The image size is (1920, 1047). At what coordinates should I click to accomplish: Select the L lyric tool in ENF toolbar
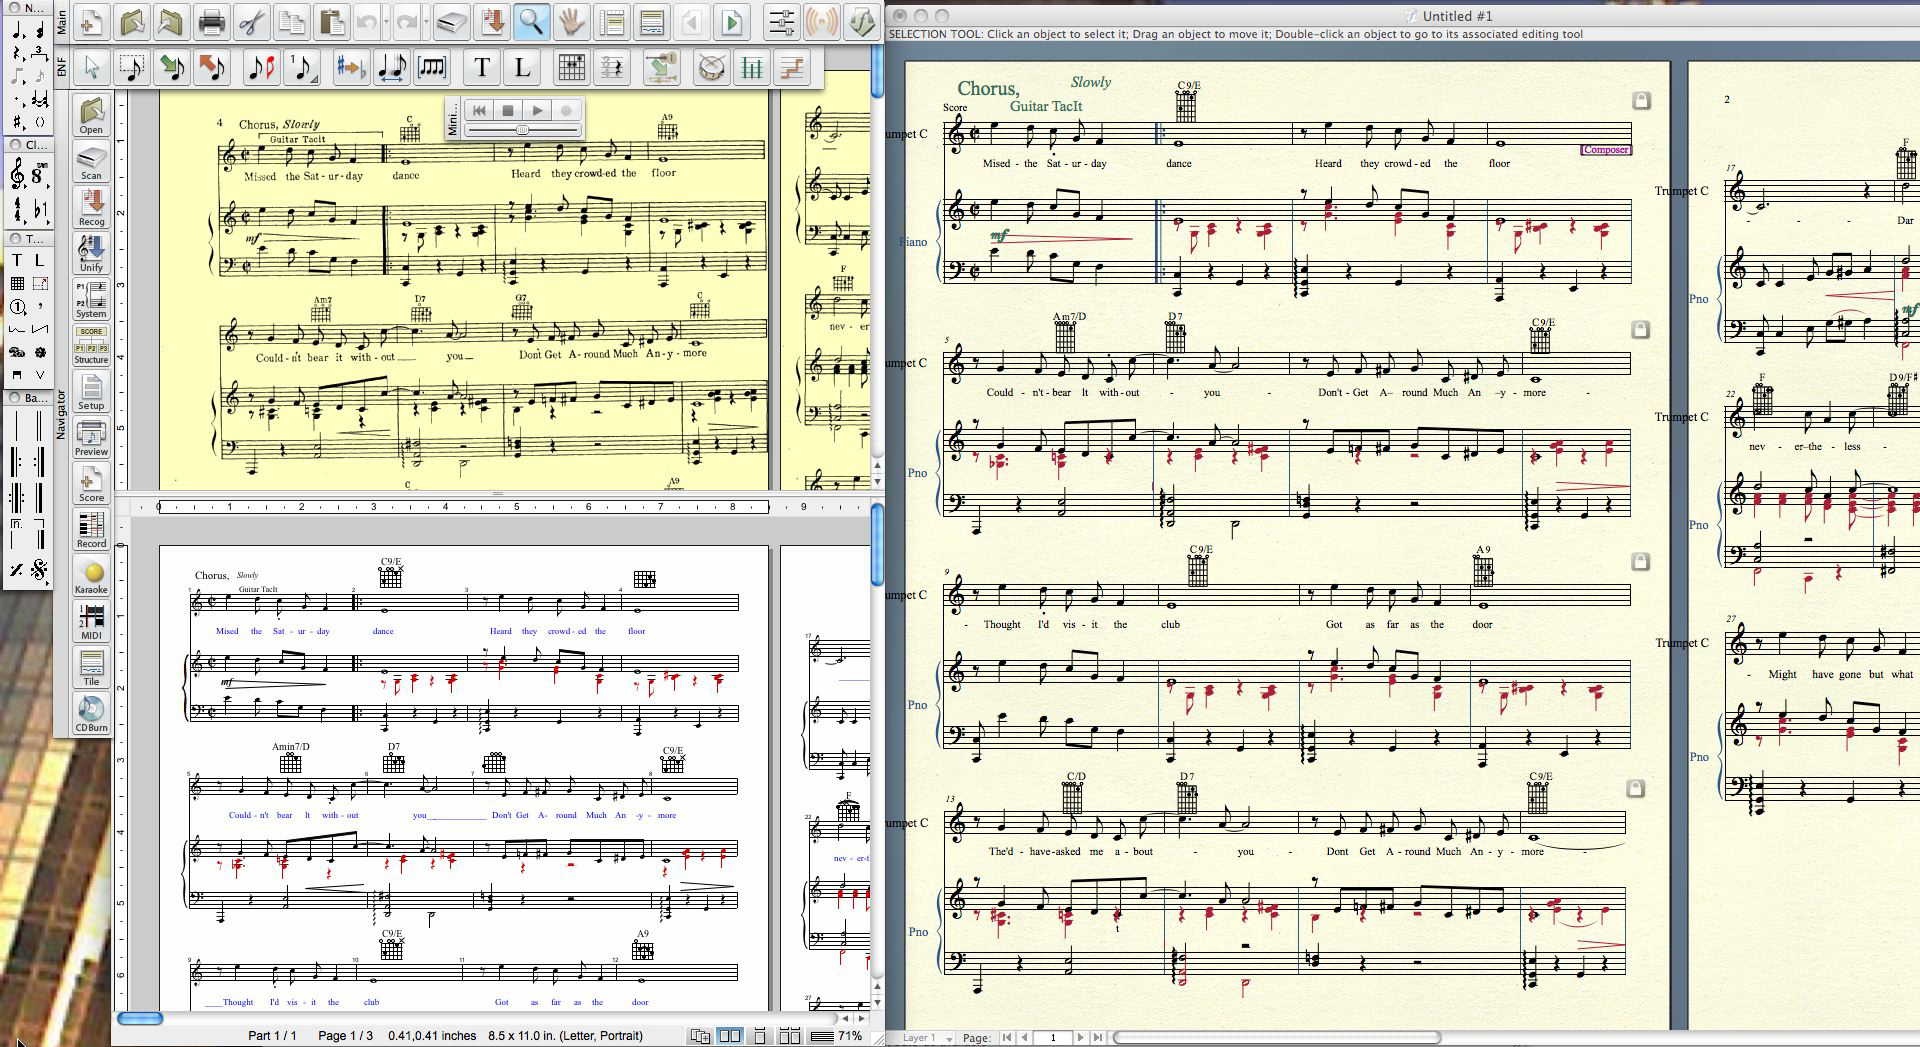tap(521, 67)
